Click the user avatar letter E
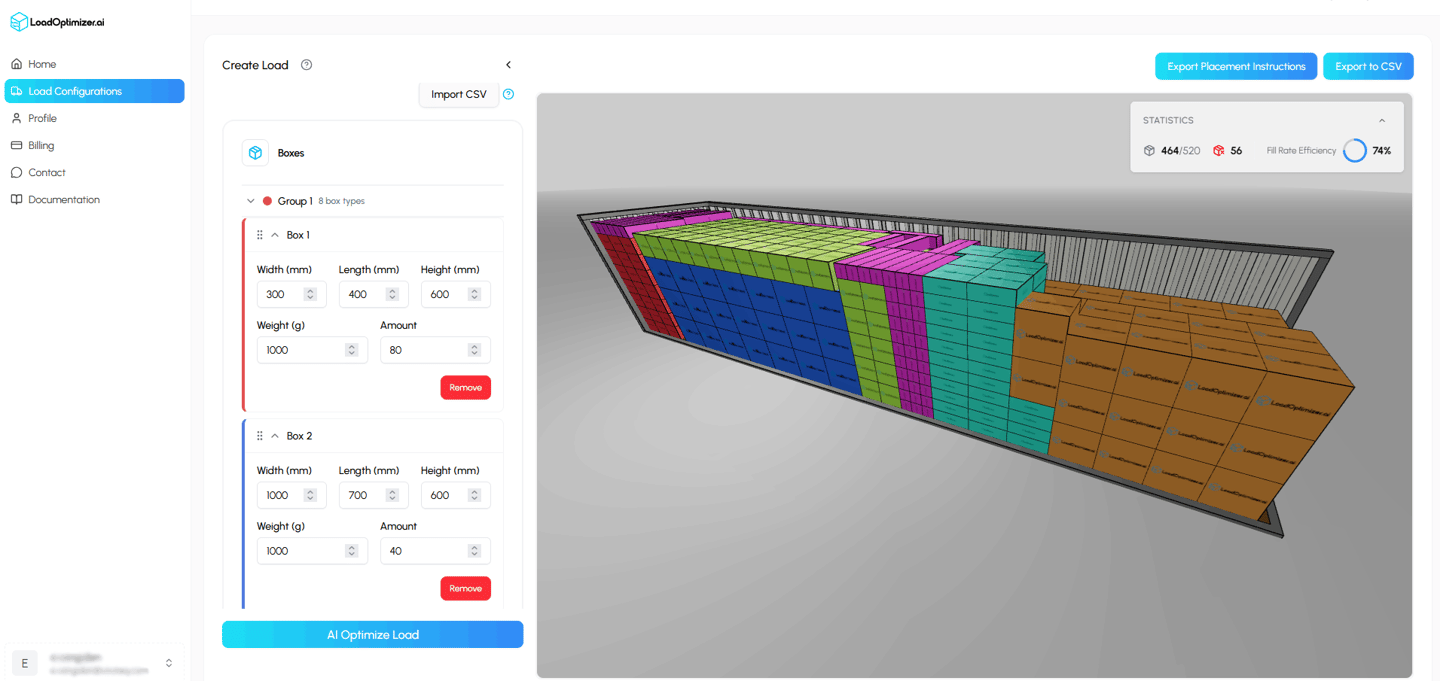 25,663
